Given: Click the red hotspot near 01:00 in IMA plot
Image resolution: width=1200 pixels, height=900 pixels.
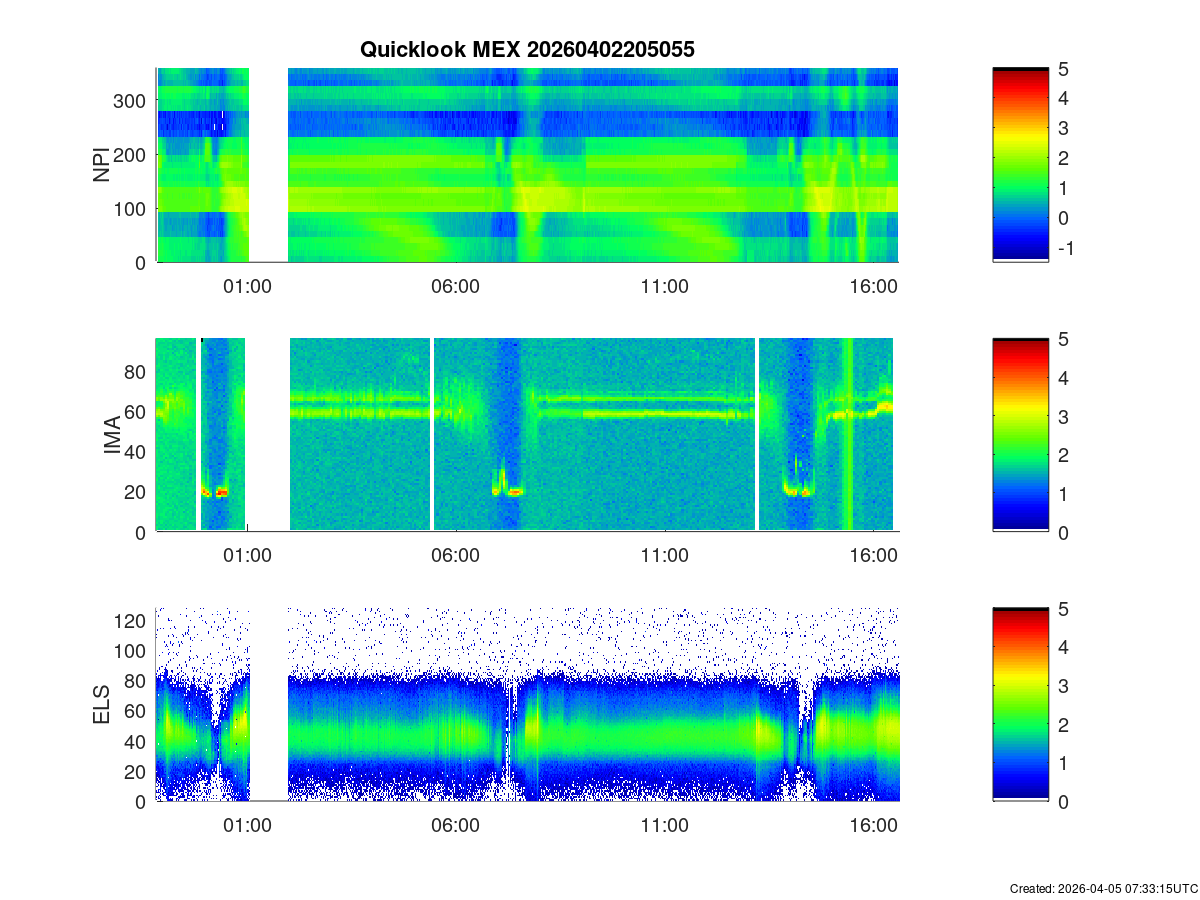Looking at the screenshot, I should (x=222, y=492).
